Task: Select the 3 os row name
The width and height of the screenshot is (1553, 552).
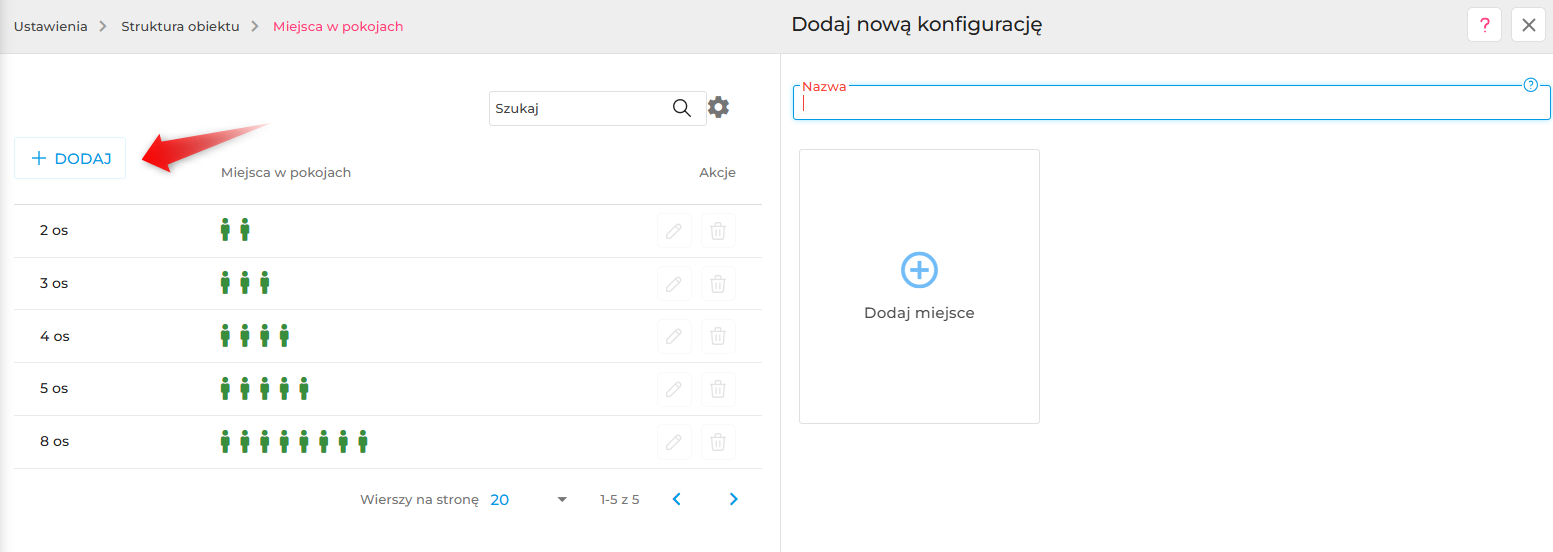Action: click(54, 283)
